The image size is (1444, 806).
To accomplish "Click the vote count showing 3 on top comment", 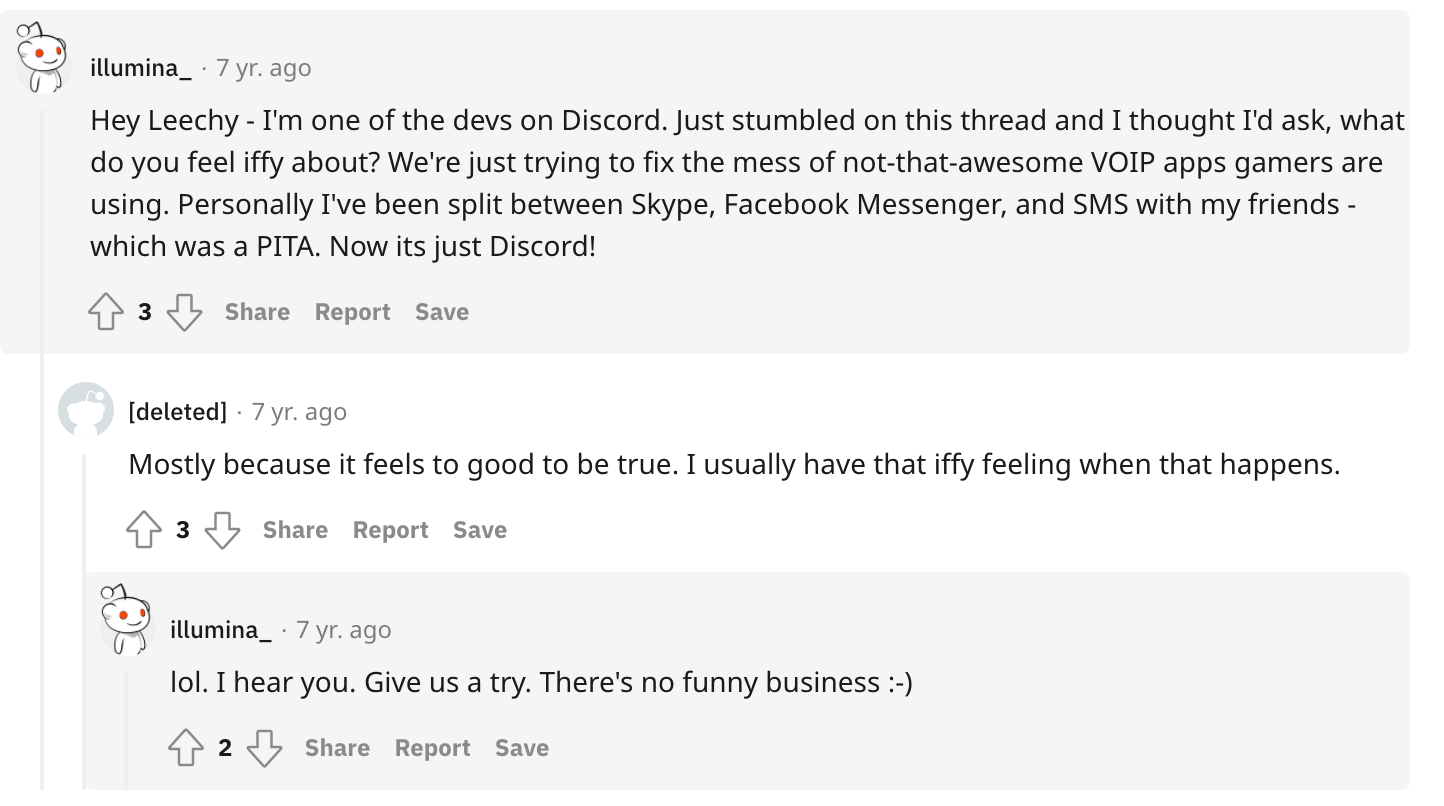I will pos(145,312).
